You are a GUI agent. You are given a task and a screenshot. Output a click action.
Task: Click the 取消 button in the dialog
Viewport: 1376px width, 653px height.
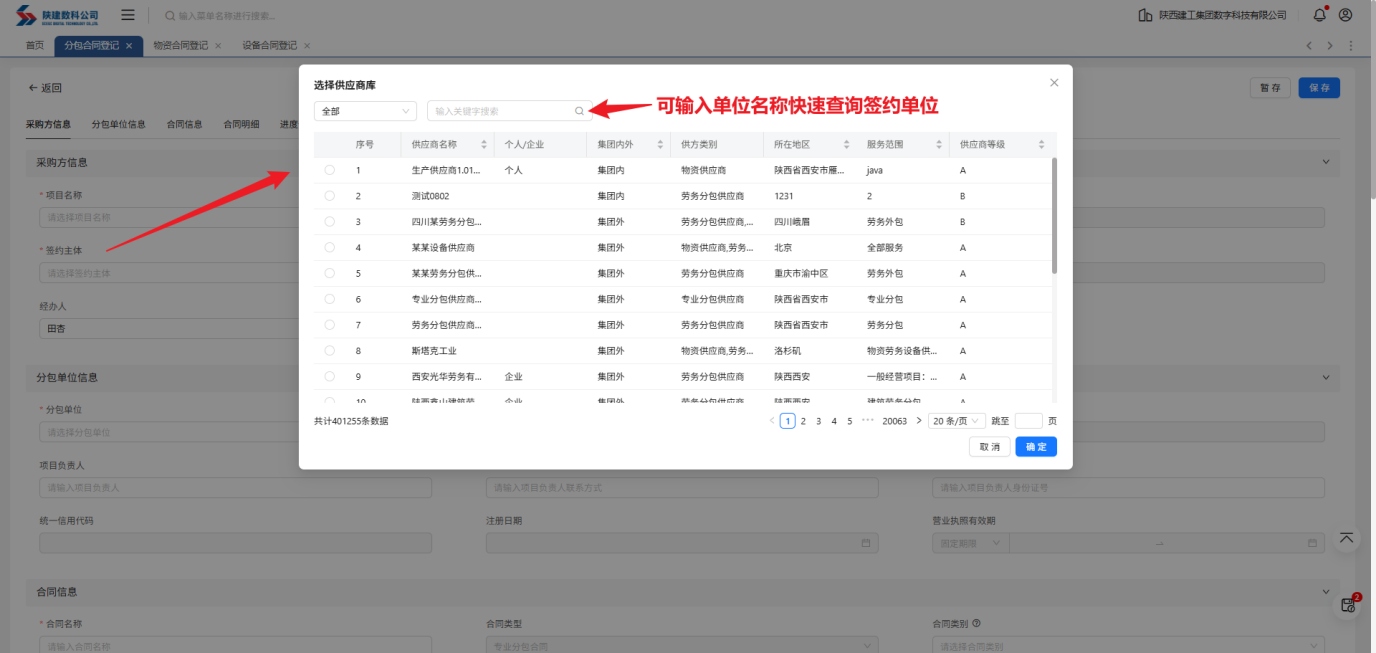tap(989, 447)
